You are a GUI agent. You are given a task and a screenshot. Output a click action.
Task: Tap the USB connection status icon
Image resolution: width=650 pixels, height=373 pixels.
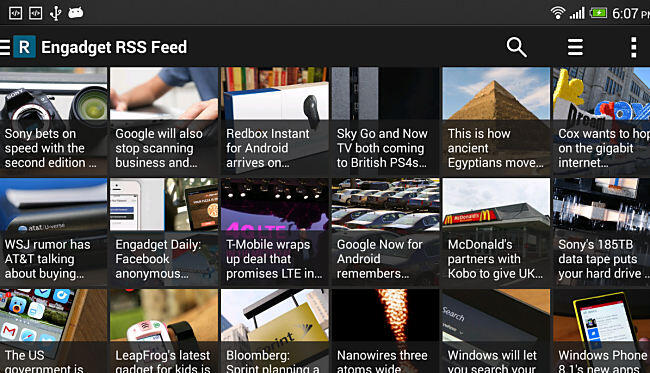point(56,13)
